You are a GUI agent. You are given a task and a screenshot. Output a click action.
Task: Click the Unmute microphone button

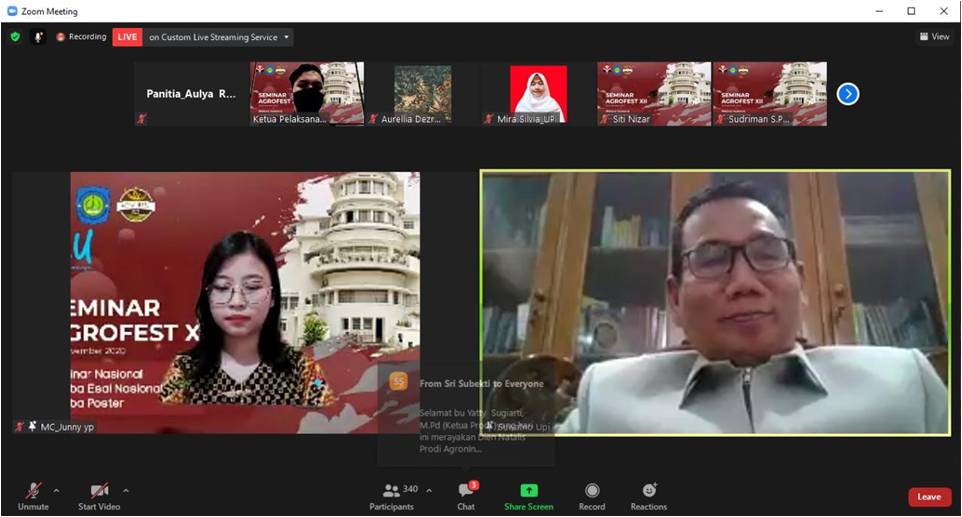click(x=33, y=496)
